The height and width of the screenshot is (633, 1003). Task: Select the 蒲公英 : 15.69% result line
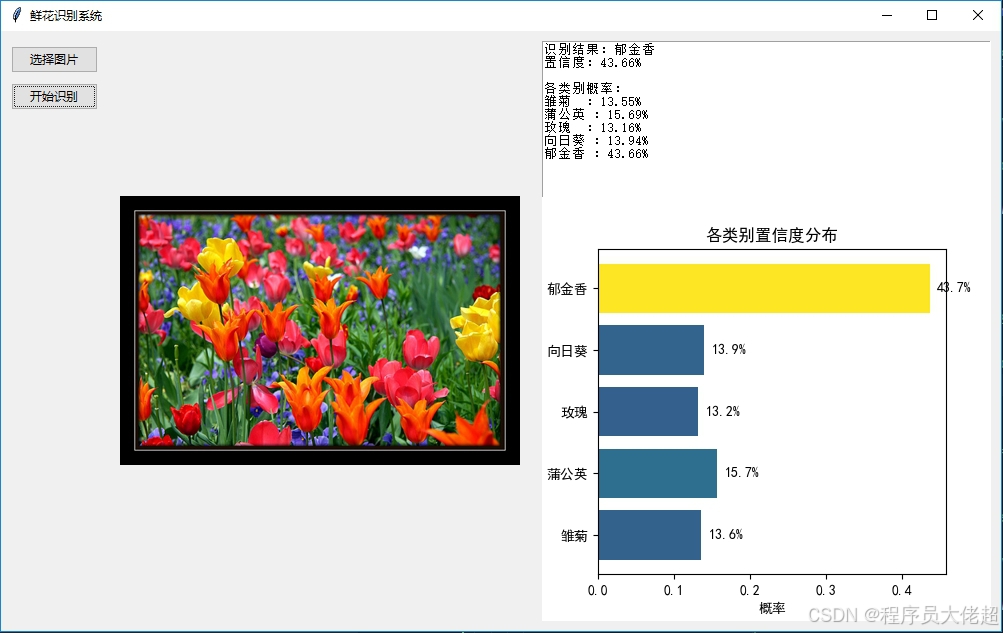pos(596,114)
